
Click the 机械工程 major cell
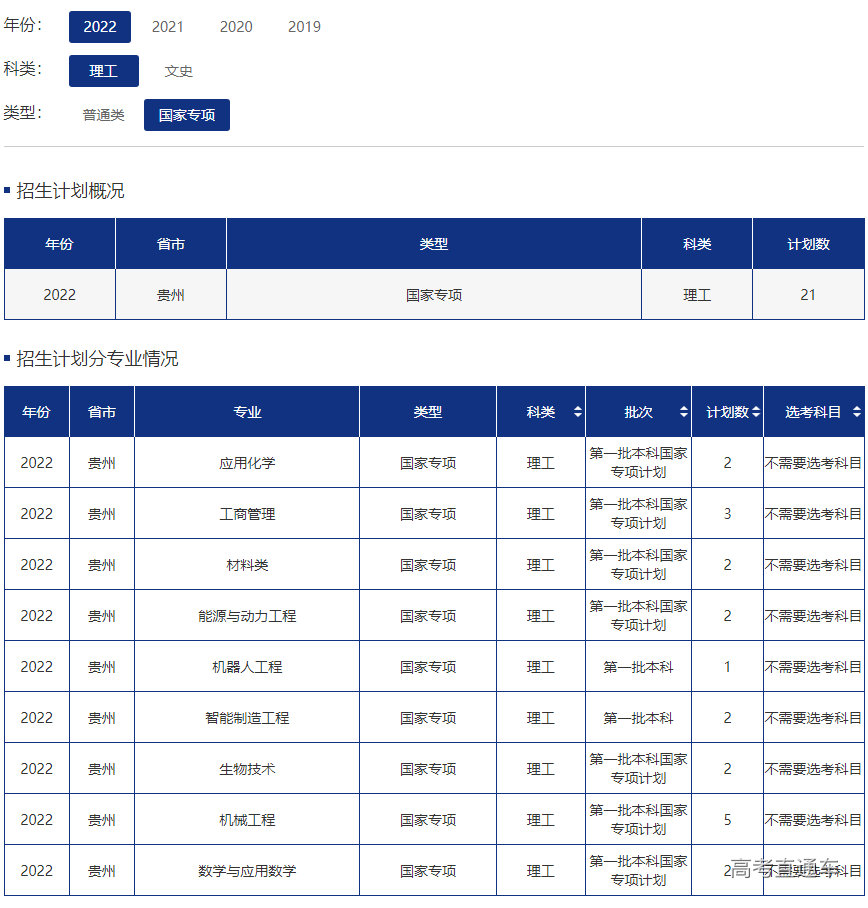pyautogui.click(x=247, y=820)
